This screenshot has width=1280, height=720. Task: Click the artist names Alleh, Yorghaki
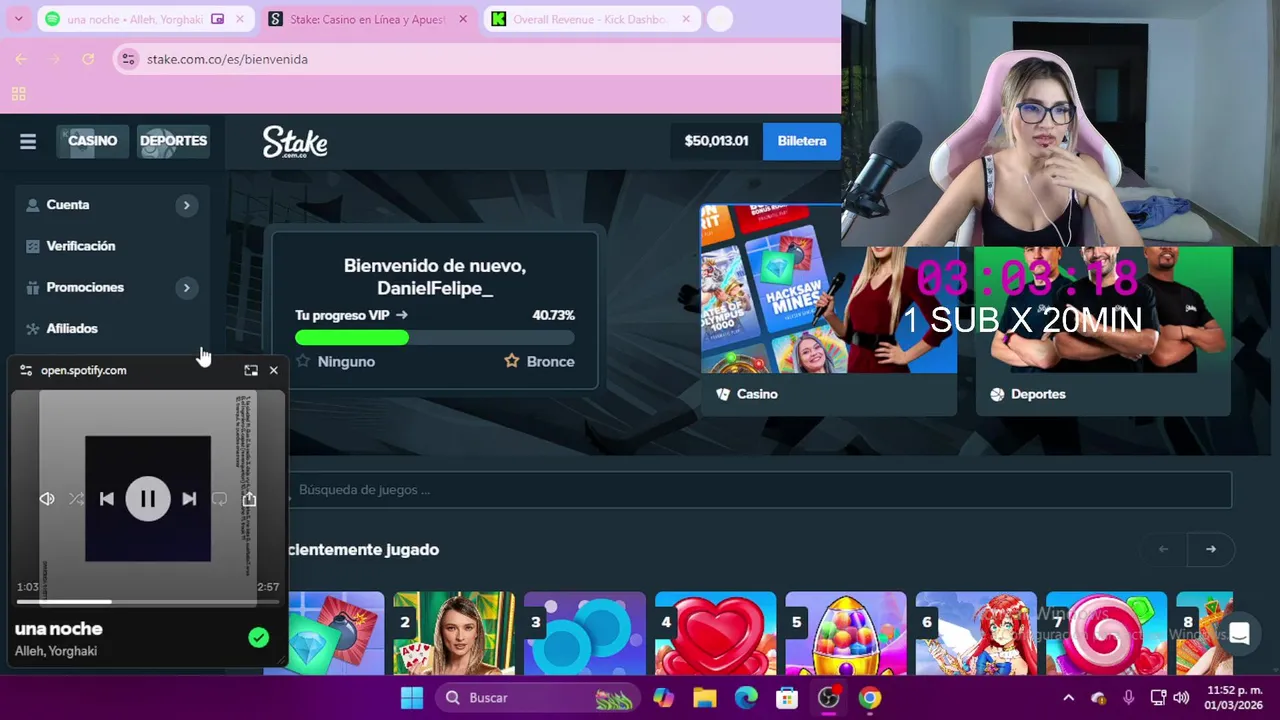(56, 651)
